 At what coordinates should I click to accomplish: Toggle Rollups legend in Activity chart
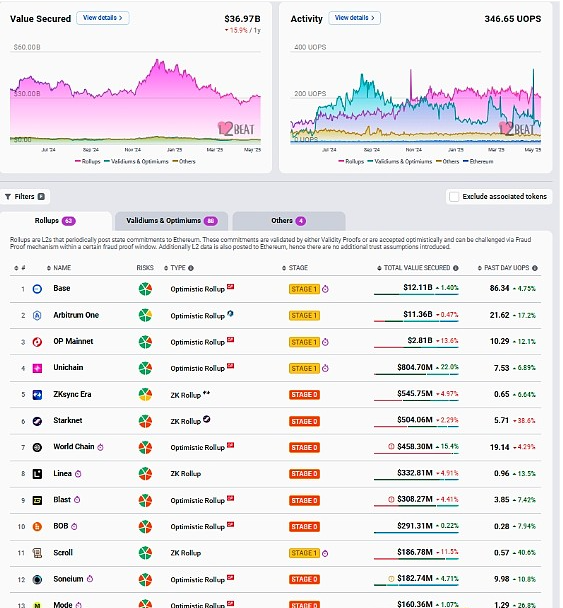351,162
